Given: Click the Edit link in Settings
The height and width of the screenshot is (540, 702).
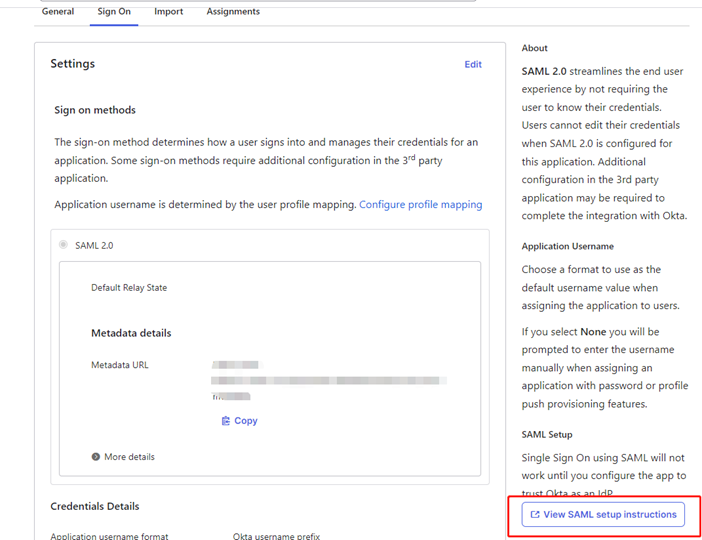Looking at the screenshot, I should (x=473, y=64).
